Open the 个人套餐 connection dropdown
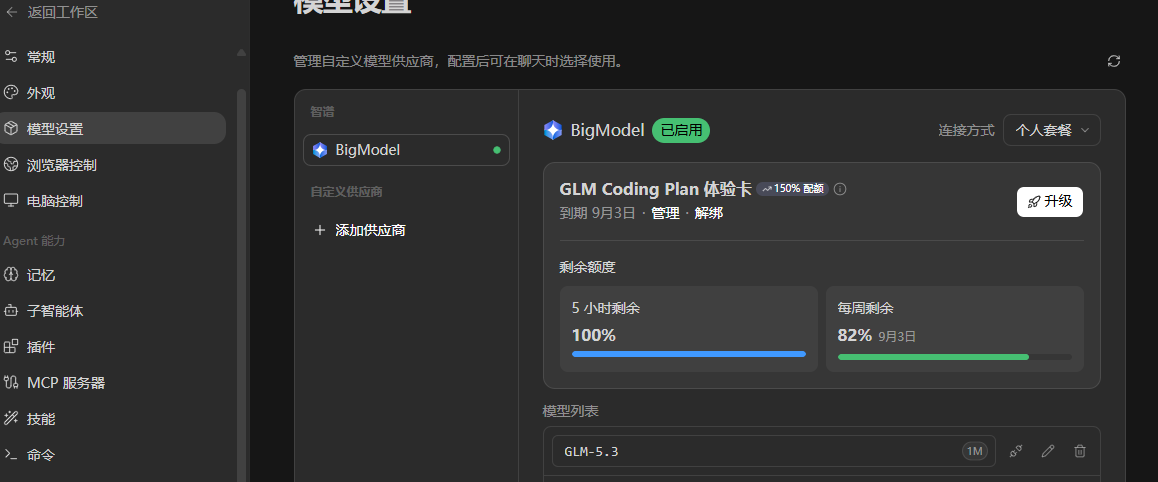Image resolution: width=1158 pixels, height=482 pixels. pyautogui.click(x=1052, y=130)
